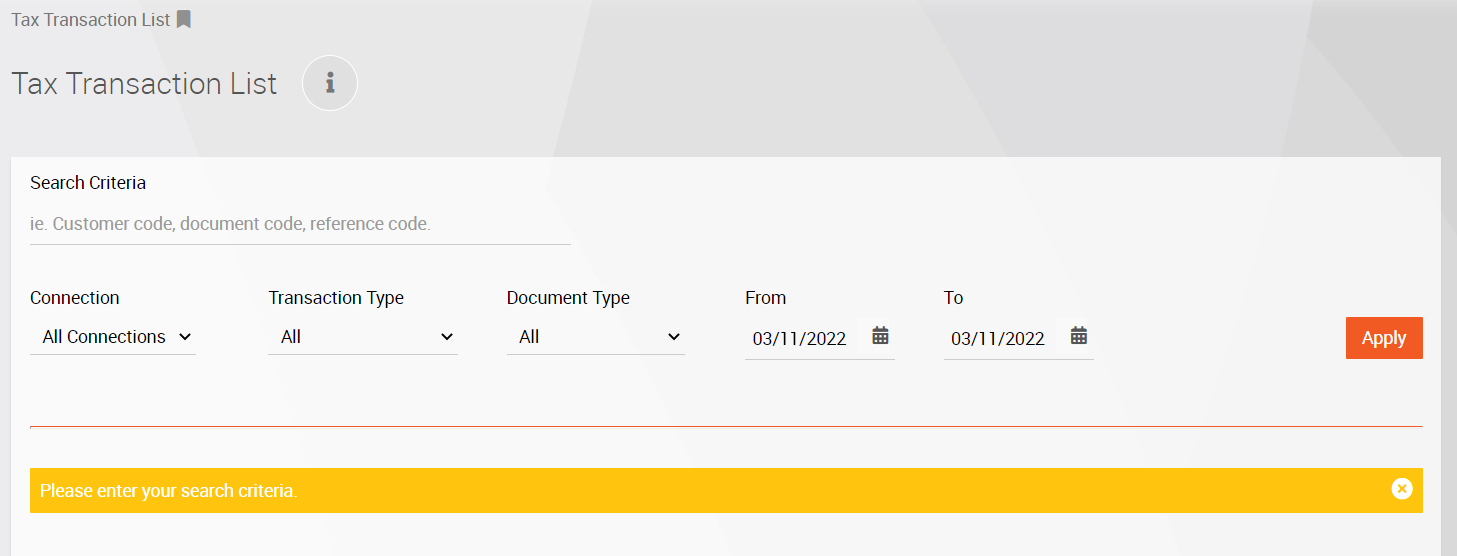Click the To label
The height and width of the screenshot is (556, 1457).
(953, 298)
